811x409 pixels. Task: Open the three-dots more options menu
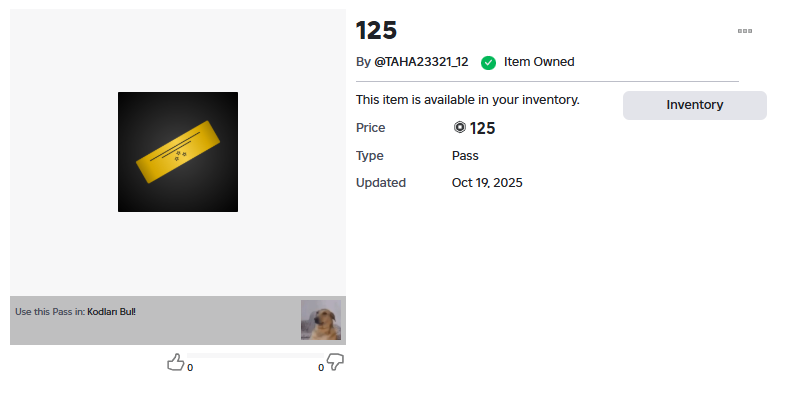745,31
